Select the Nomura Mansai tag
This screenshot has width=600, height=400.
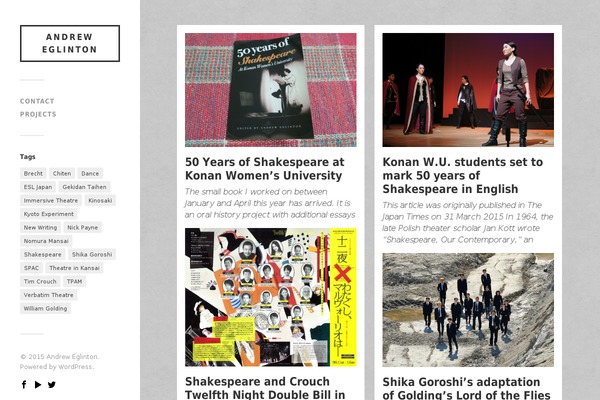tap(46, 241)
